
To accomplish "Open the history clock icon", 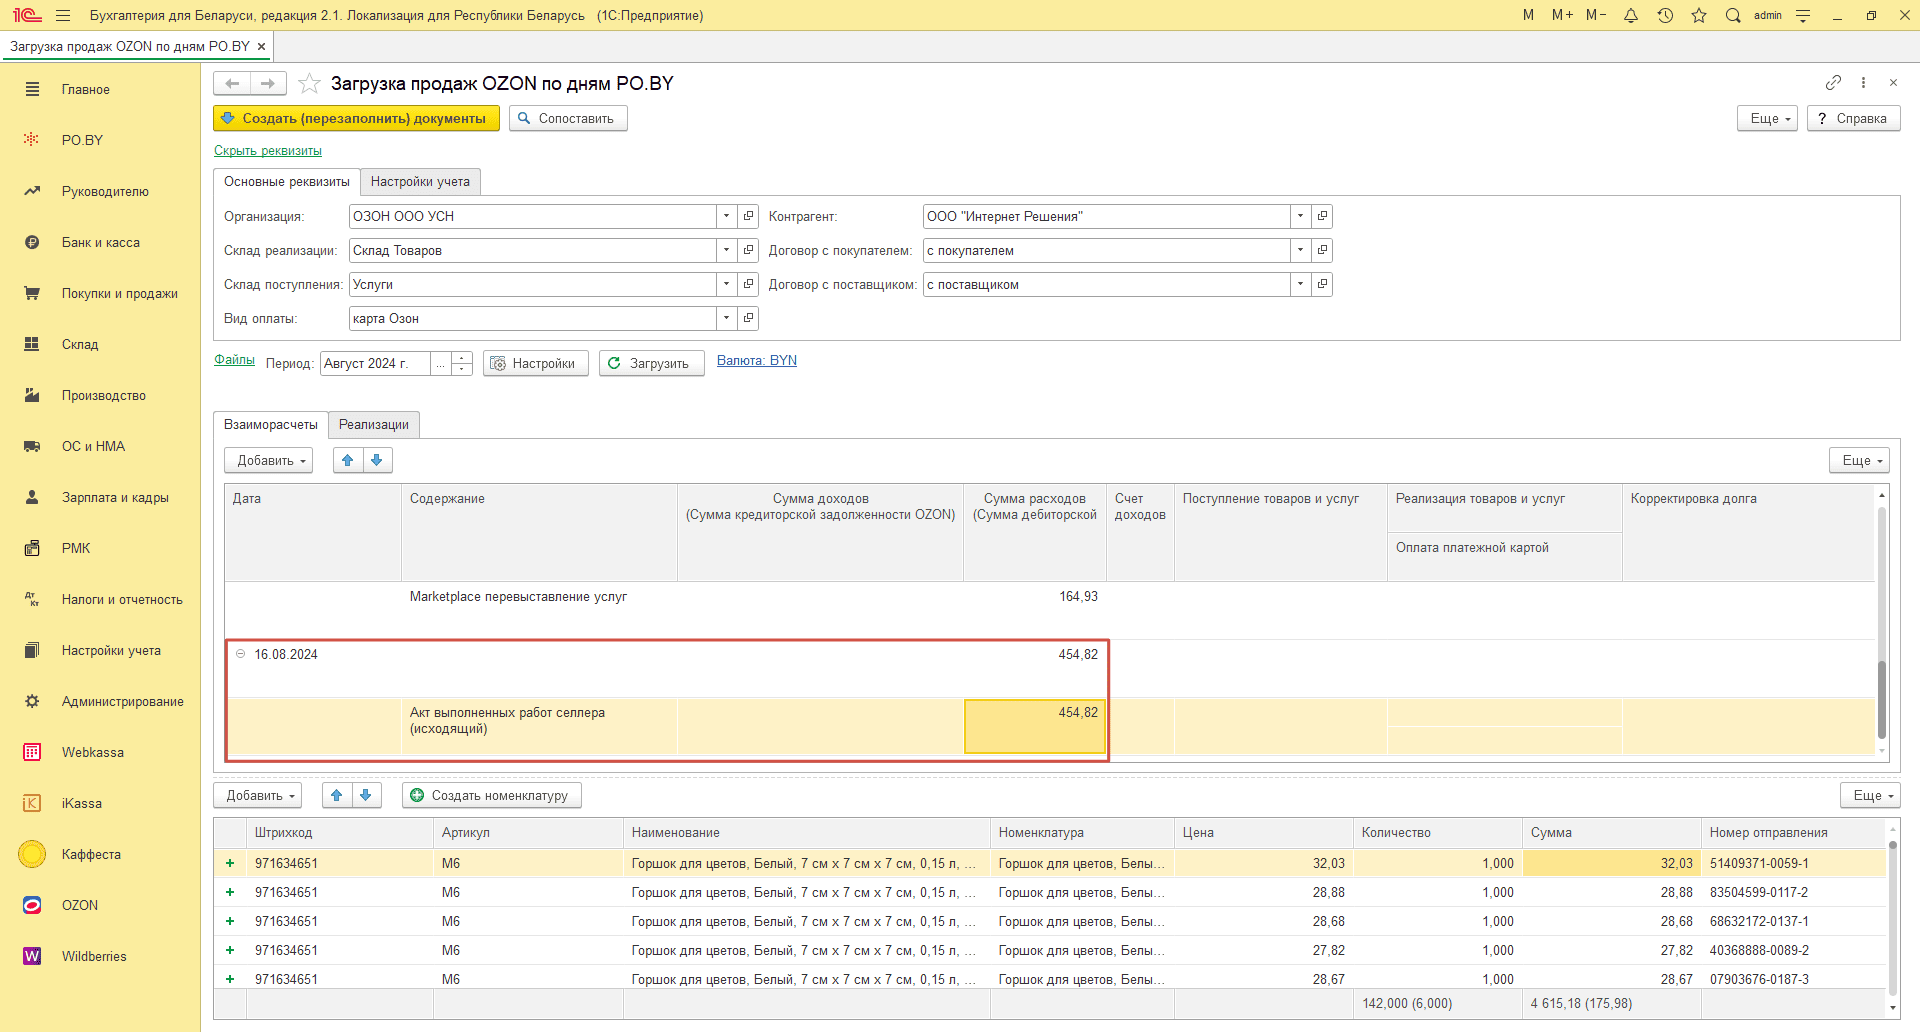I will pos(1665,15).
